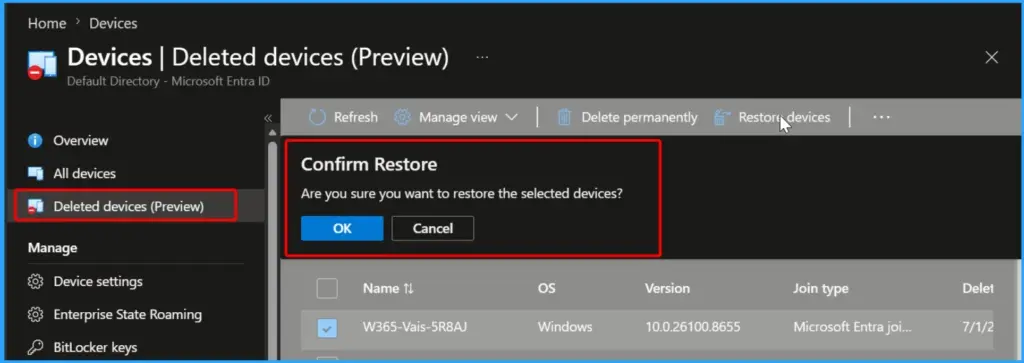Go to Devices breadcrumb link
1024x363 pixels.
pos(113,24)
